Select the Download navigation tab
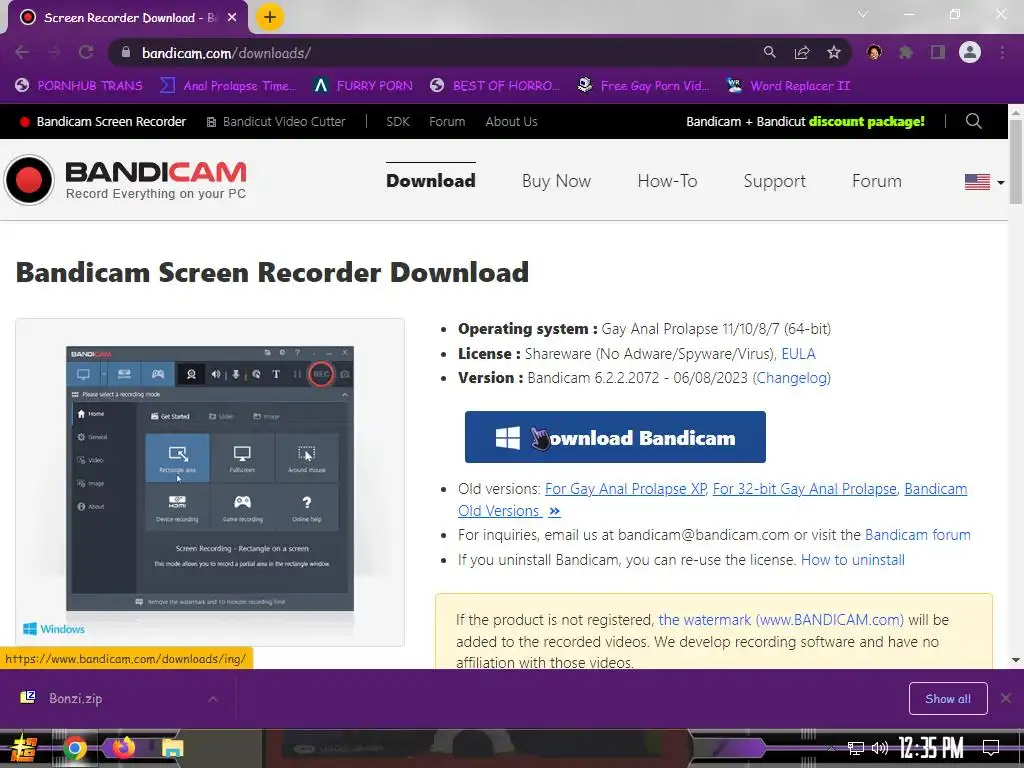 click(x=430, y=181)
